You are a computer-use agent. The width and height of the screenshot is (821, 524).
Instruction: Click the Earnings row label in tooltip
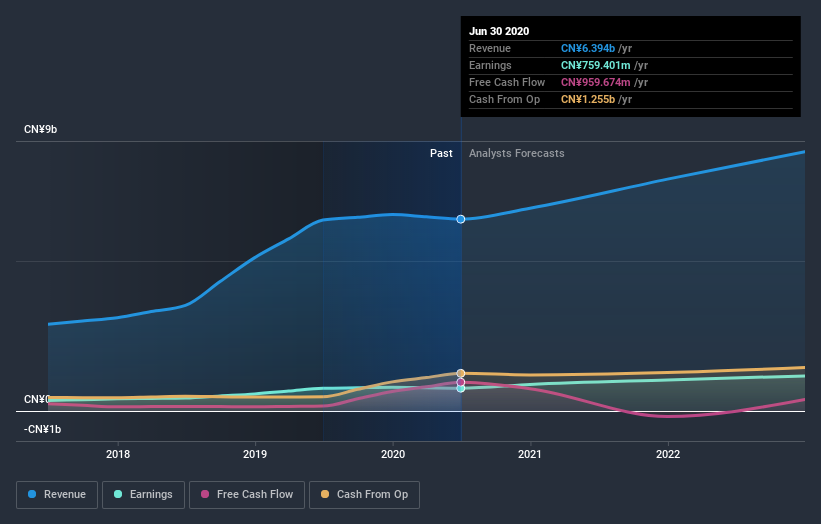click(x=490, y=65)
